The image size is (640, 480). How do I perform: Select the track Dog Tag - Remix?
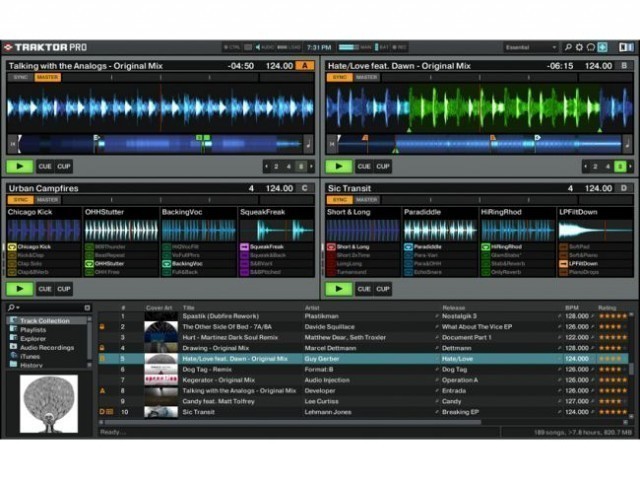coord(207,369)
